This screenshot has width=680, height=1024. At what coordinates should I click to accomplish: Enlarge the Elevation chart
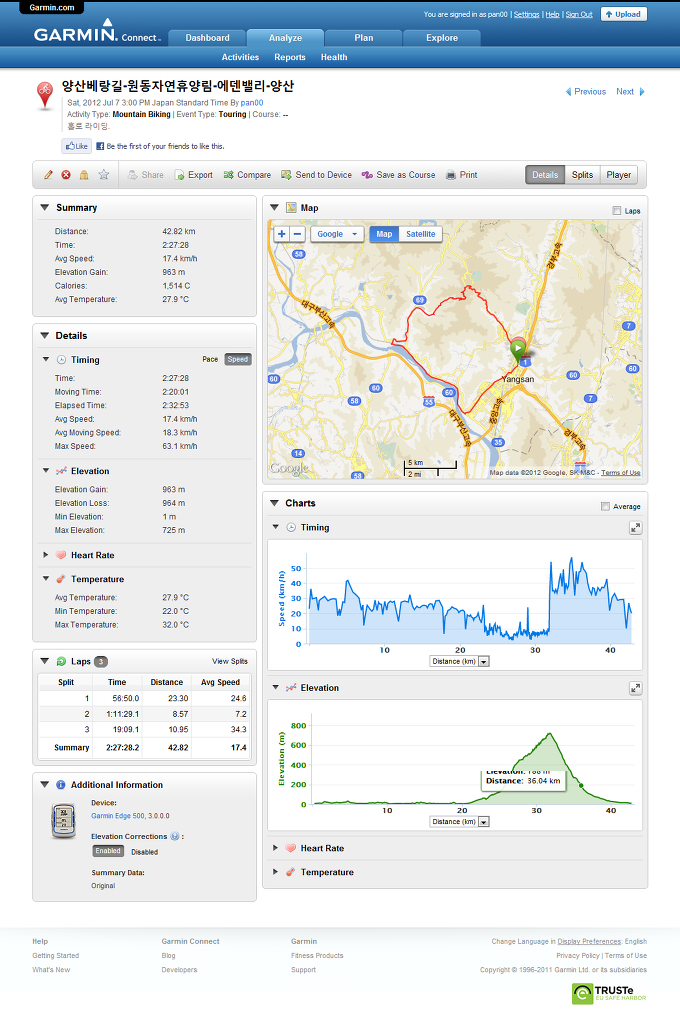[635, 688]
